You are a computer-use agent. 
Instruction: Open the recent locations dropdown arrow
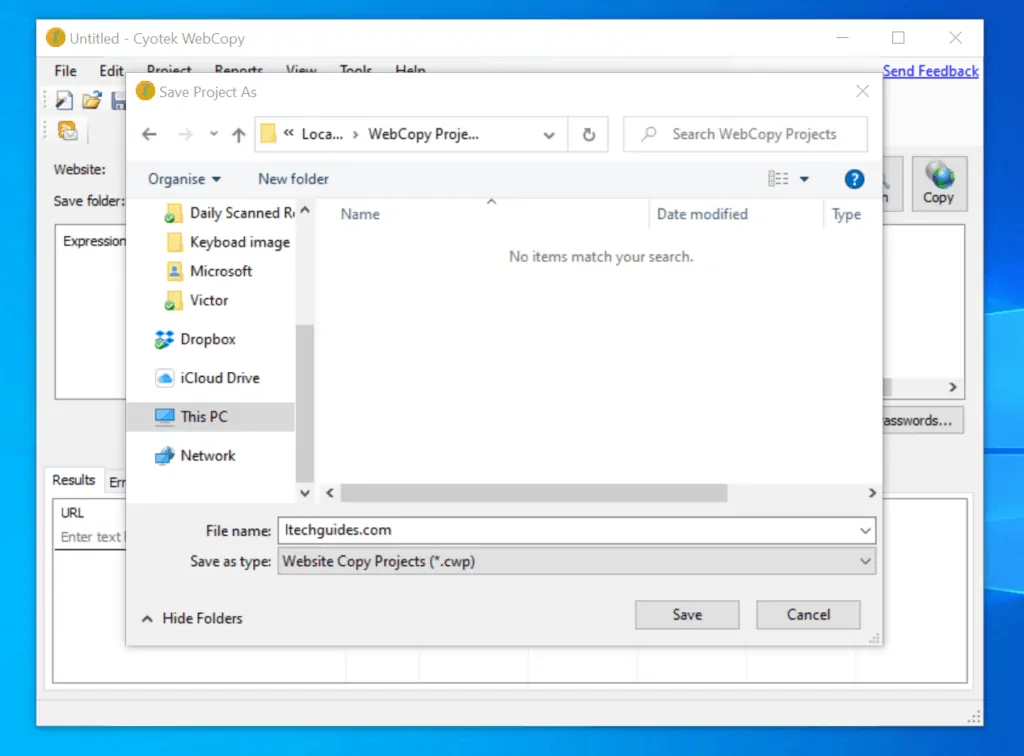point(214,134)
